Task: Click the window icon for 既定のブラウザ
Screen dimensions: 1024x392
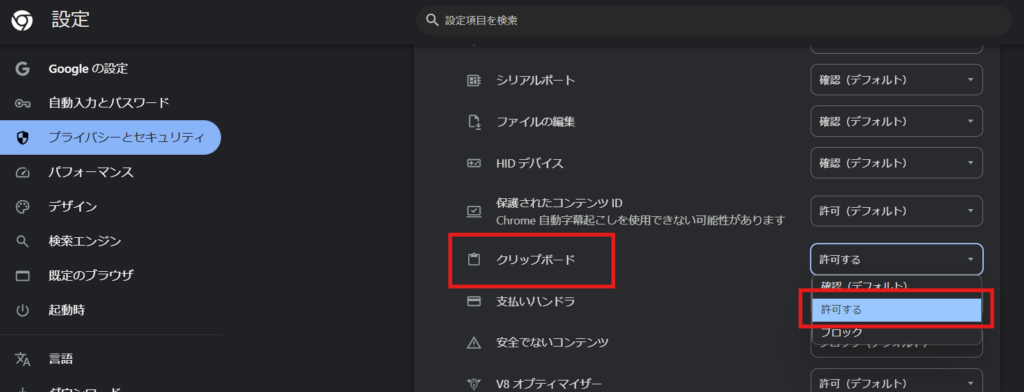Action: (23, 276)
